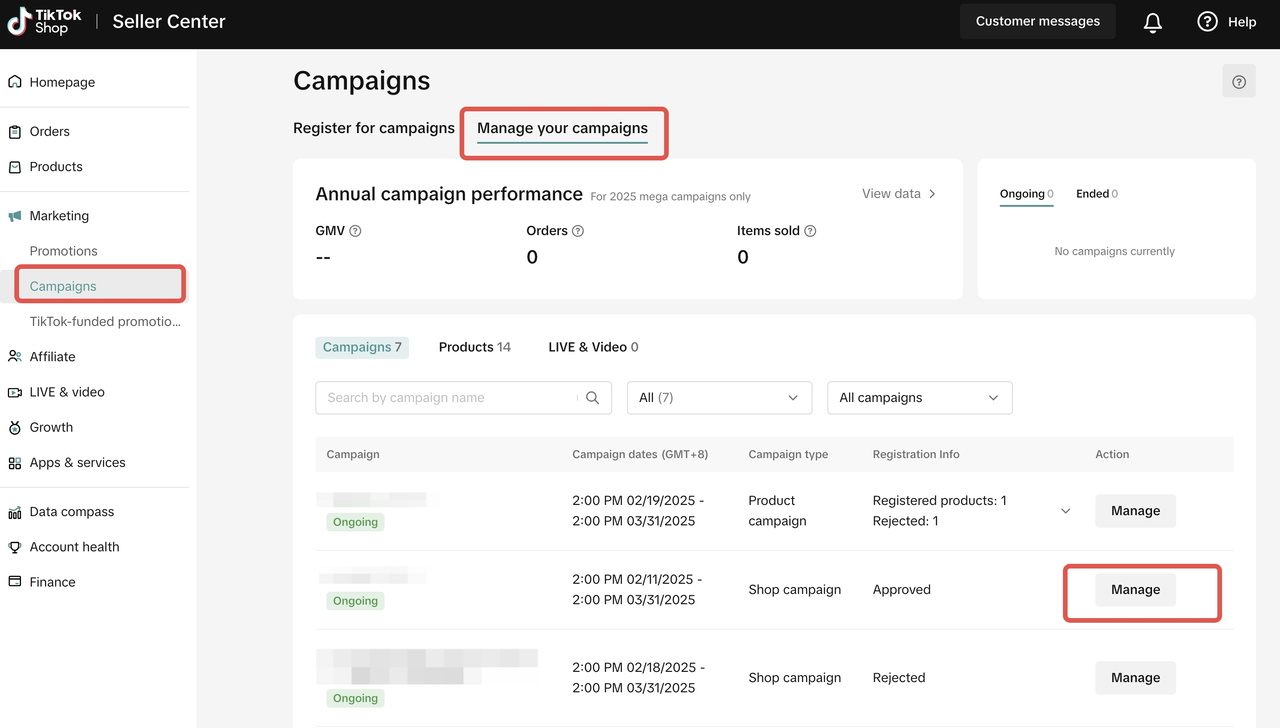Click the View data arrow link
The height and width of the screenshot is (728, 1280).
899,194
